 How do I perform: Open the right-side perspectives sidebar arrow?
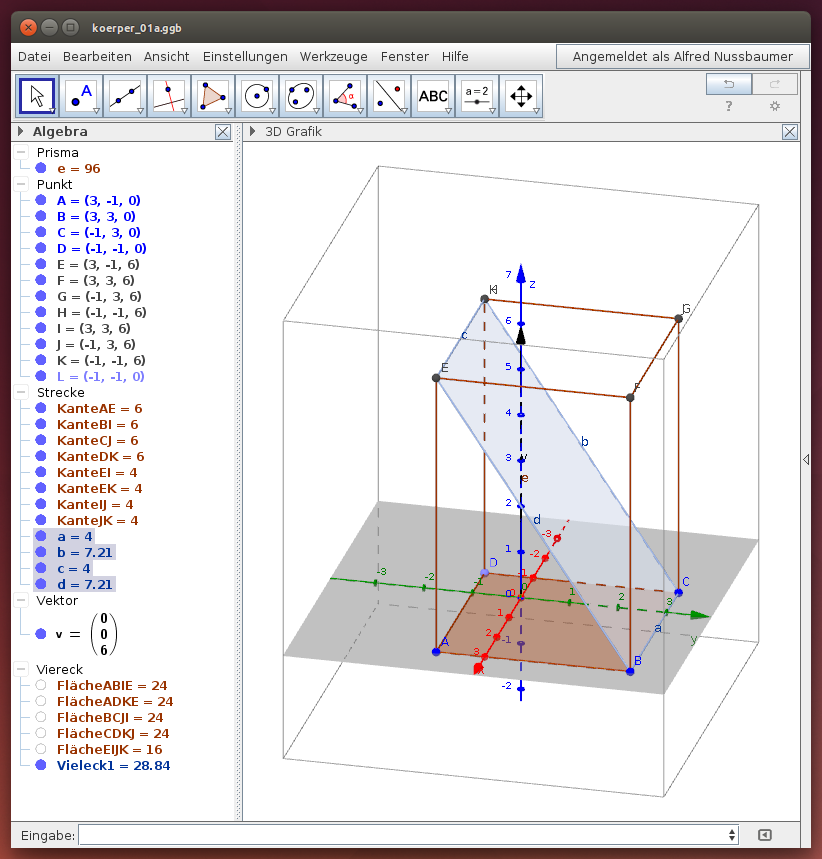[806, 459]
